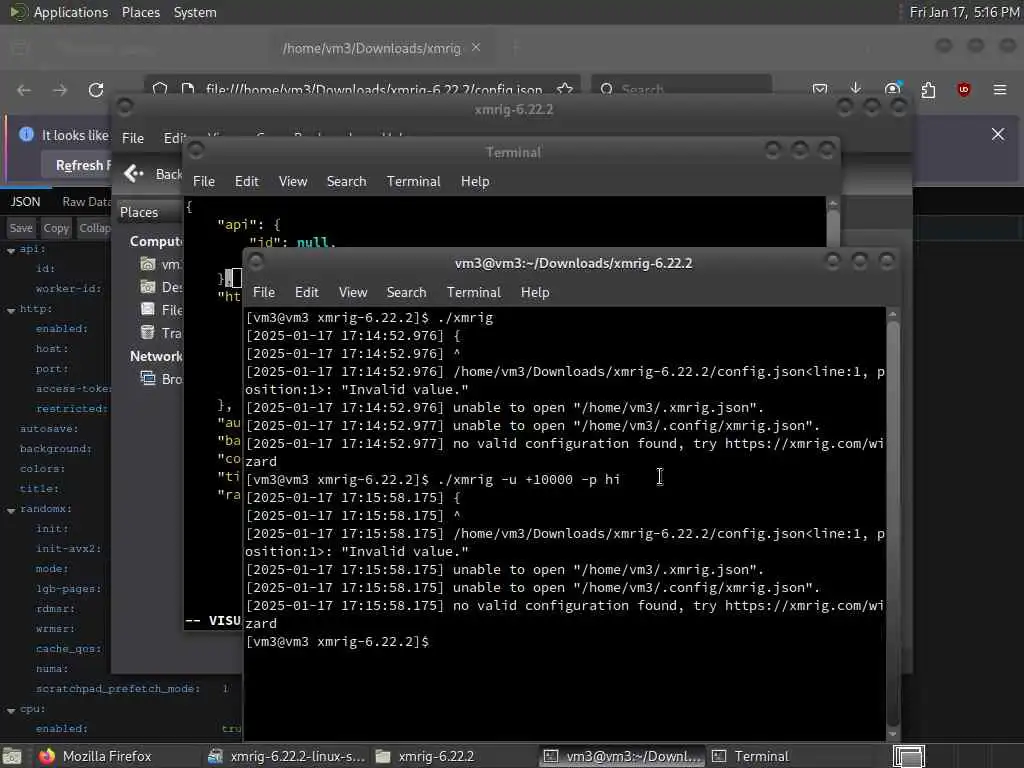Close the /home/vm3/Downloads/xmrig browser tab

point(476,47)
